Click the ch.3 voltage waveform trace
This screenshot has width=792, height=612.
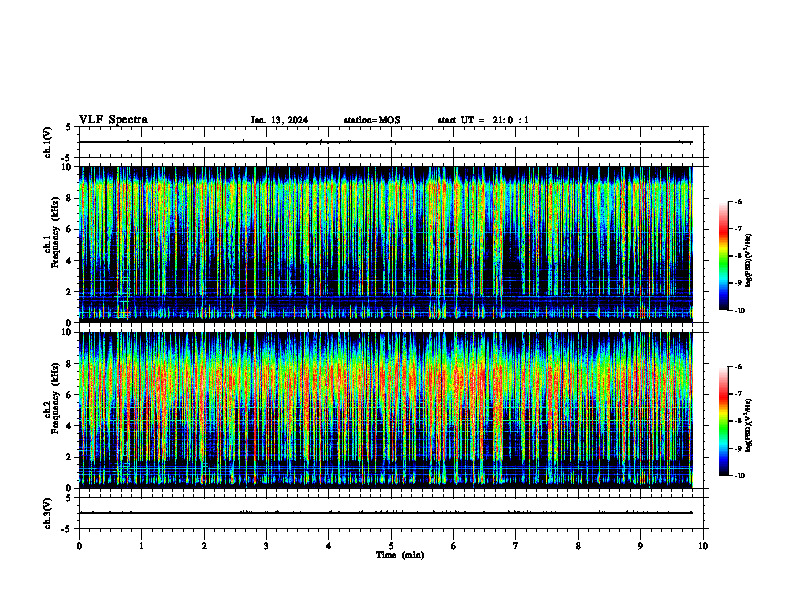[x=385, y=513]
